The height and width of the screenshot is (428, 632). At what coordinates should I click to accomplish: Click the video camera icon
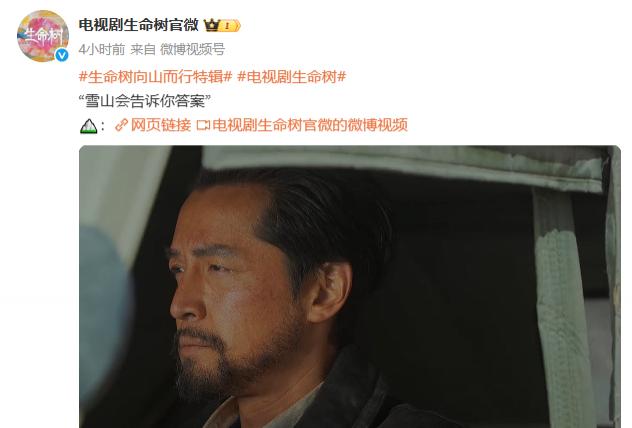point(203,125)
